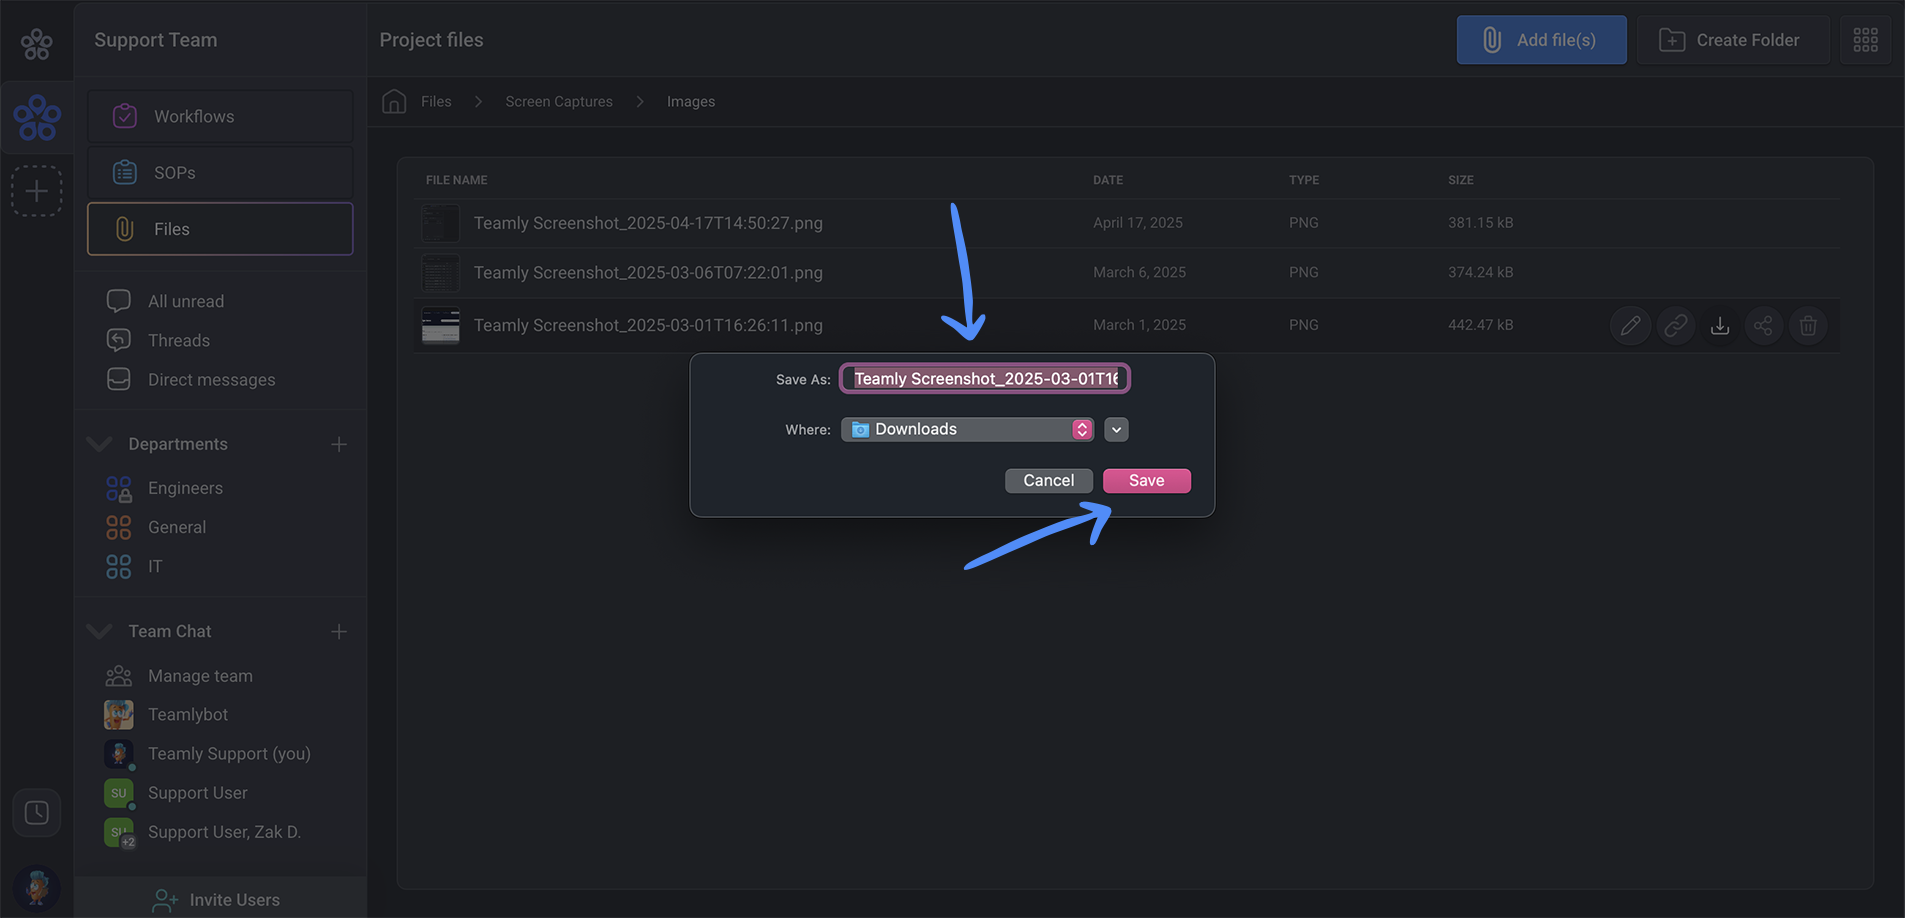This screenshot has height=918, width=1905.
Task: Open the Teamly logo at top-left
Action: click(37, 43)
